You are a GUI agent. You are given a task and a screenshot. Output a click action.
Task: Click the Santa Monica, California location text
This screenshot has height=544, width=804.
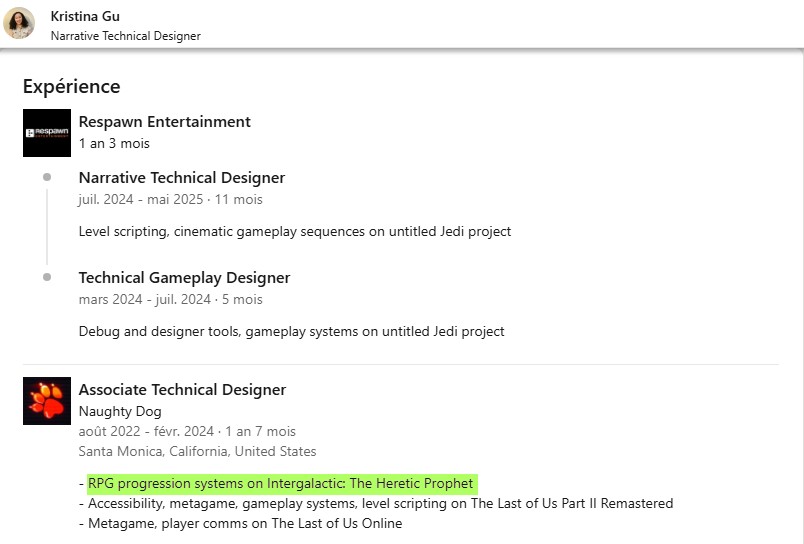pos(197,452)
